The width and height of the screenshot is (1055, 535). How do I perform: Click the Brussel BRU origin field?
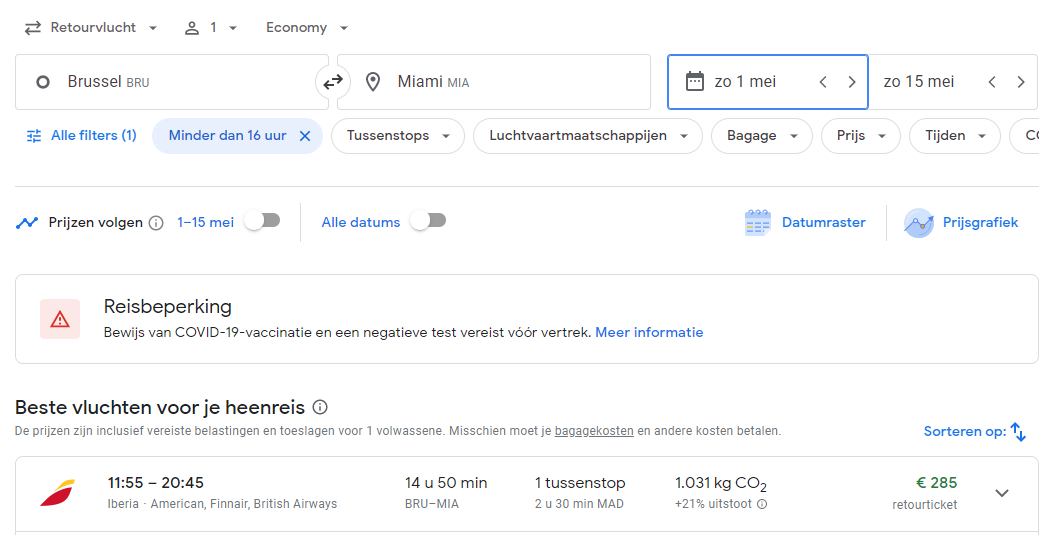pyautogui.click(x=172, y=82)
